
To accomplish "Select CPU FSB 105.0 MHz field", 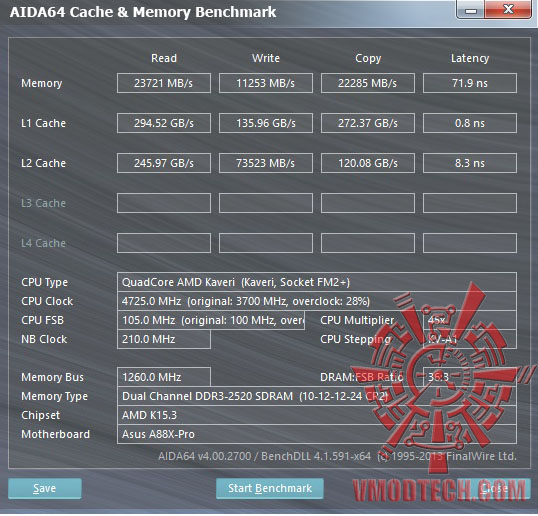I will tap(211, 320).
